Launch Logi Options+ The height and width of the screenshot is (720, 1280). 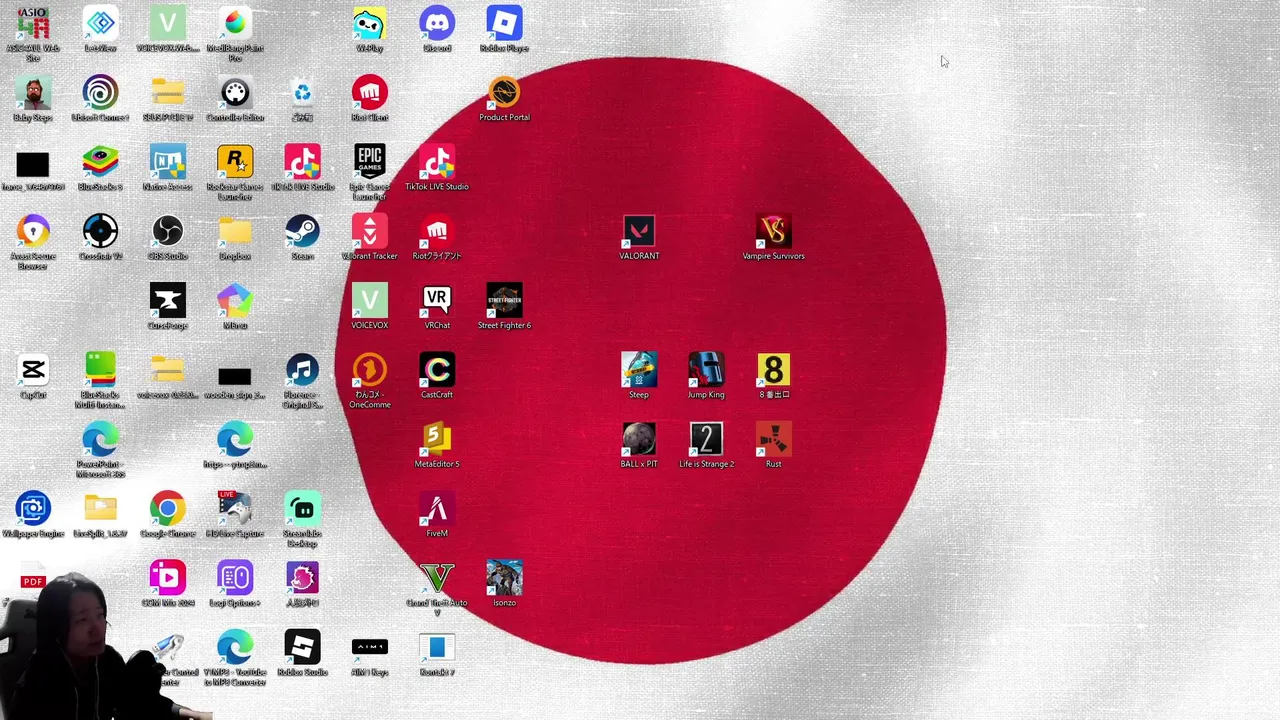[x=235, y=578]
